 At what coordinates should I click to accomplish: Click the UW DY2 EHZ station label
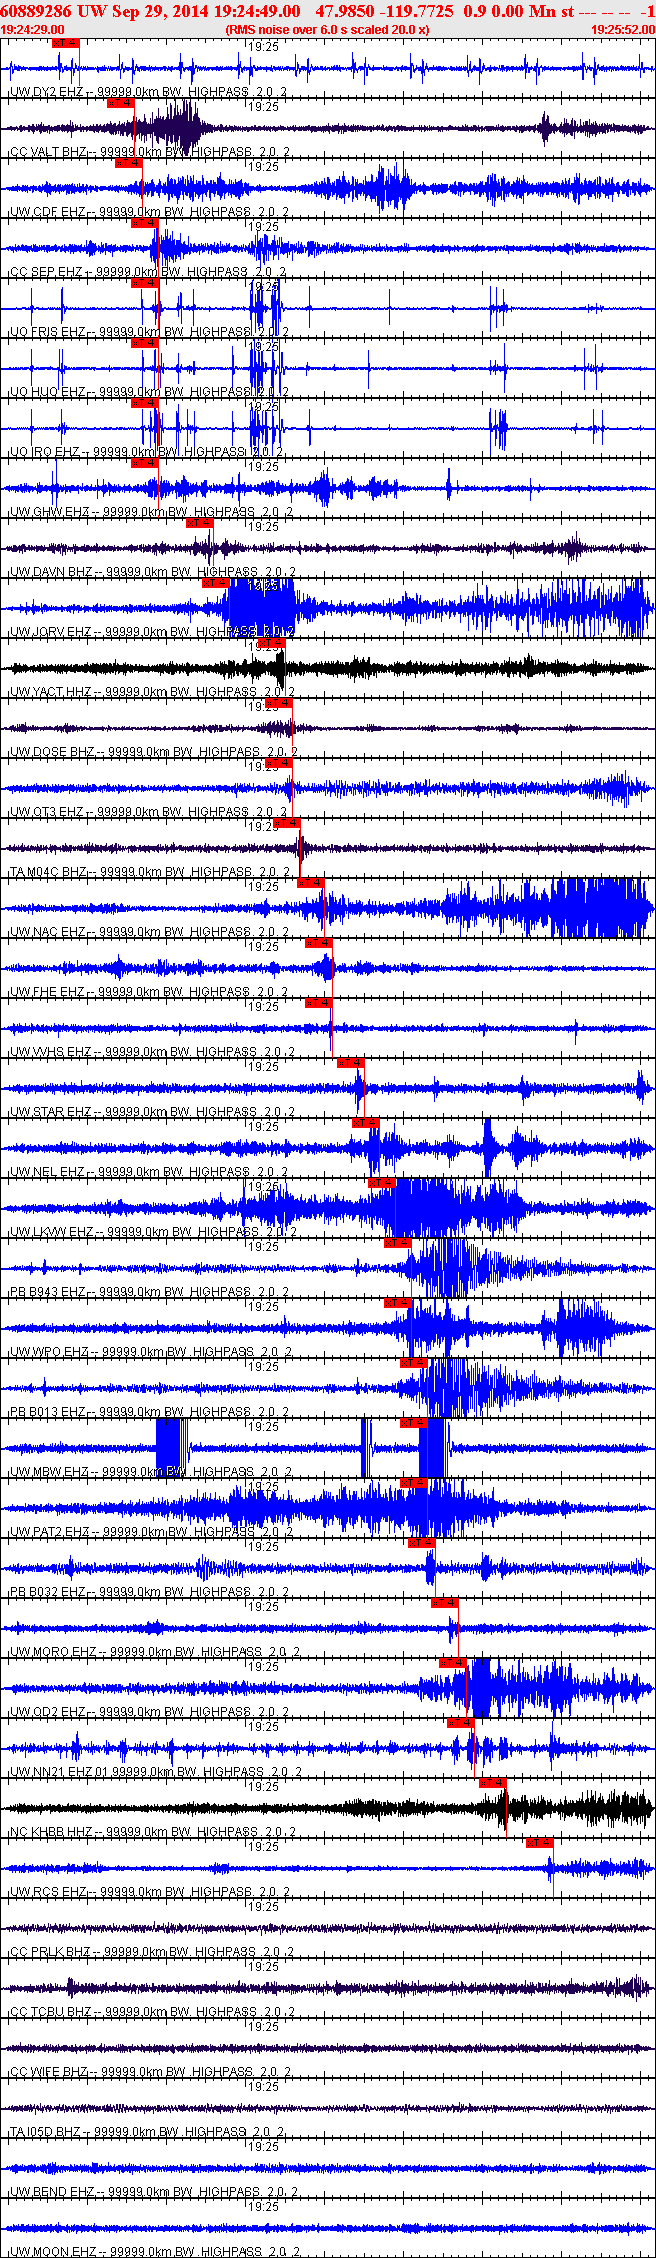point(48,92)
